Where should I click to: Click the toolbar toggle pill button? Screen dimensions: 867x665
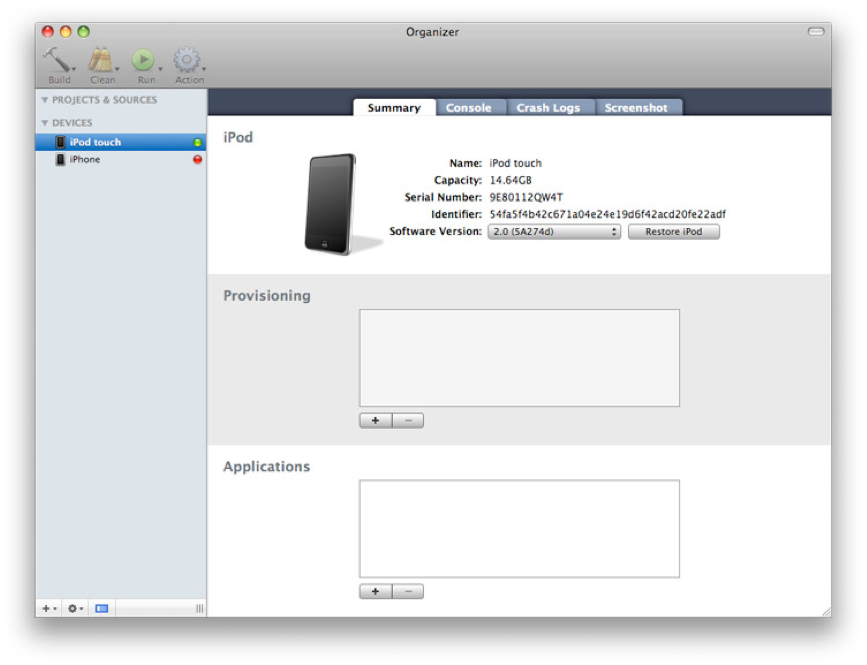(816, 32)
